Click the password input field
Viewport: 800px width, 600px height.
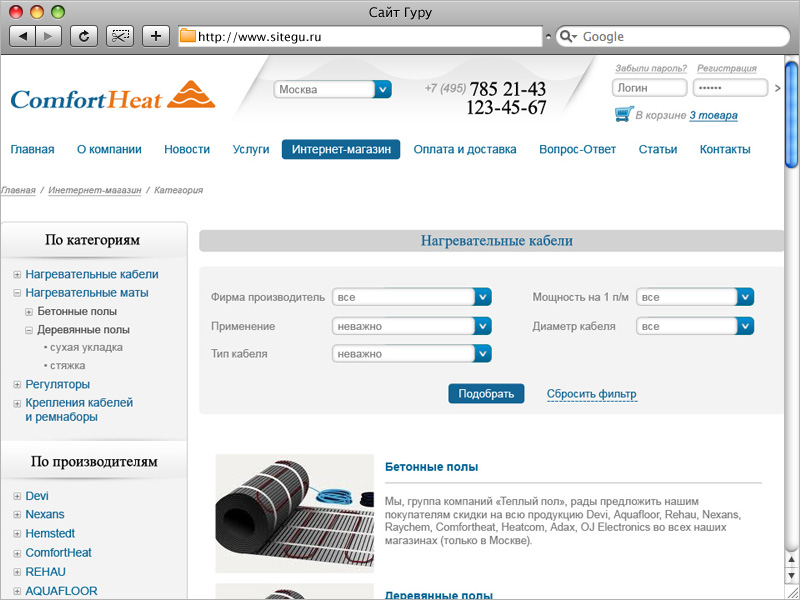tap(730, 88)
